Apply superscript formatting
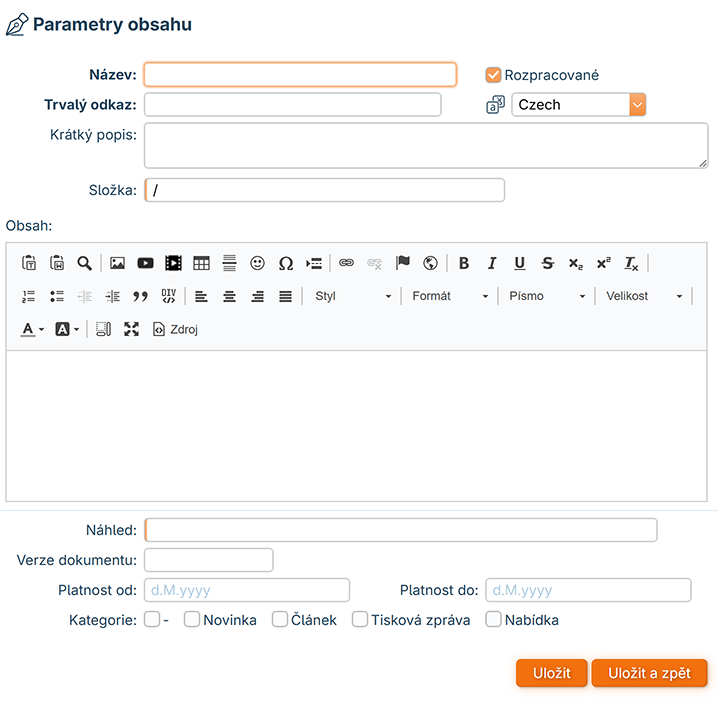 click(x=604, y=263)
